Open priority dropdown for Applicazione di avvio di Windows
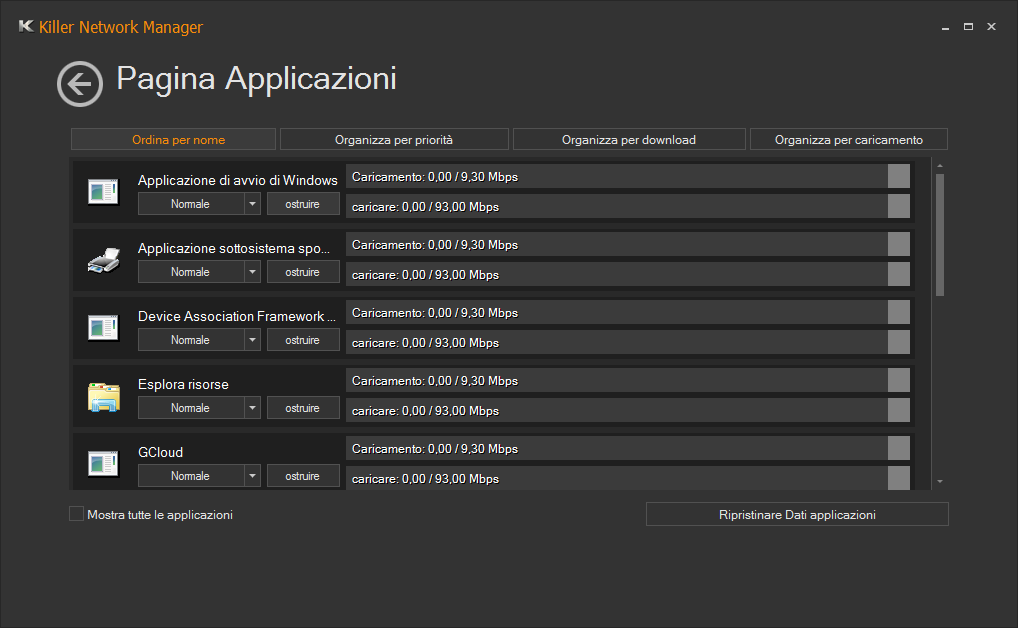Screen dimensions: 1018x628 252,204
